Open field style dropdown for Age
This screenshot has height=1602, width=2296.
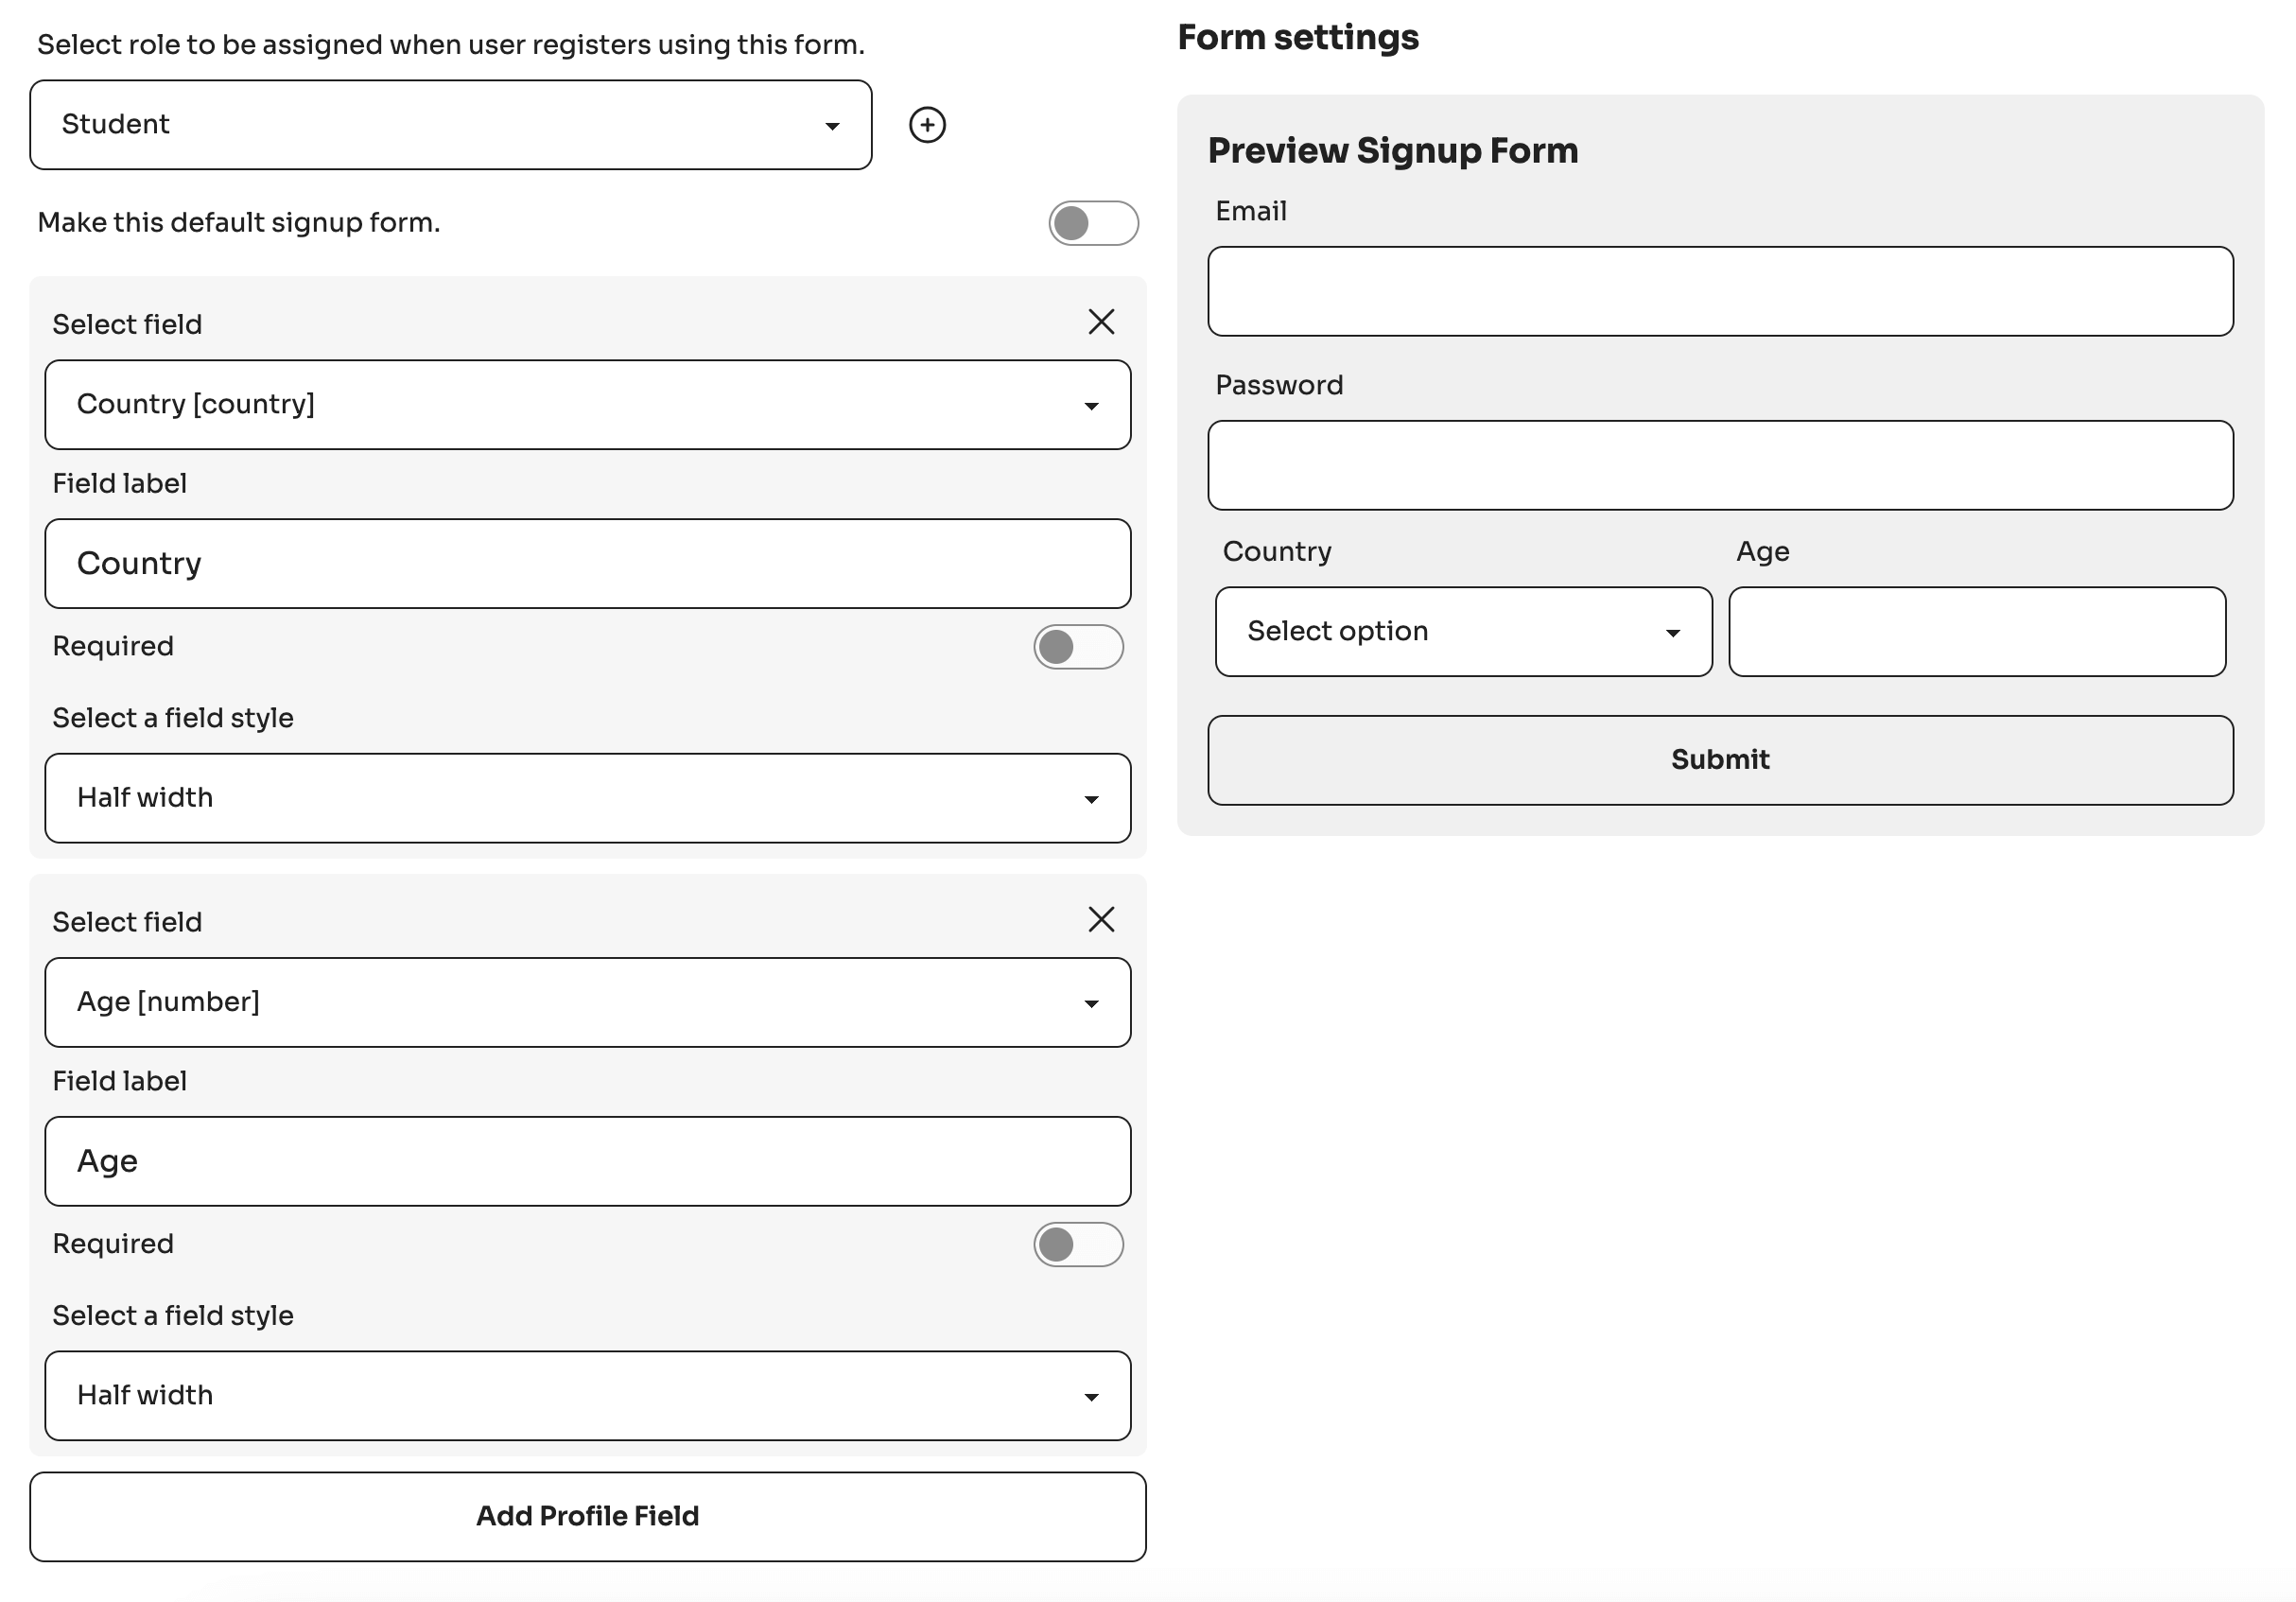588,1396
